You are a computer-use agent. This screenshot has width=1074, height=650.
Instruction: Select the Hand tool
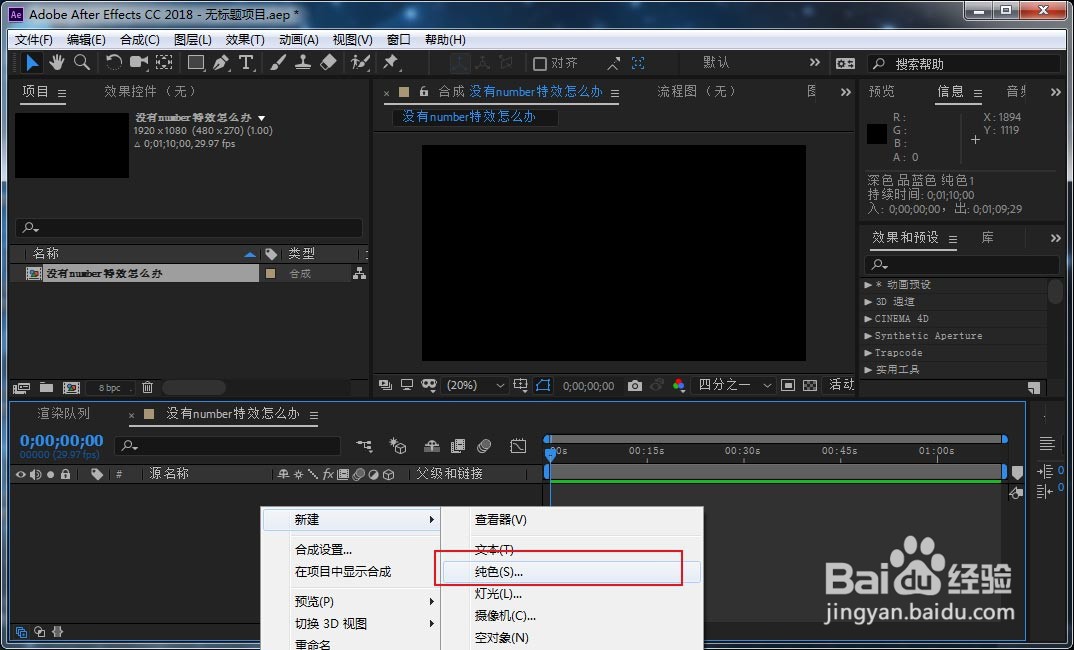click(x=57, y=63)
